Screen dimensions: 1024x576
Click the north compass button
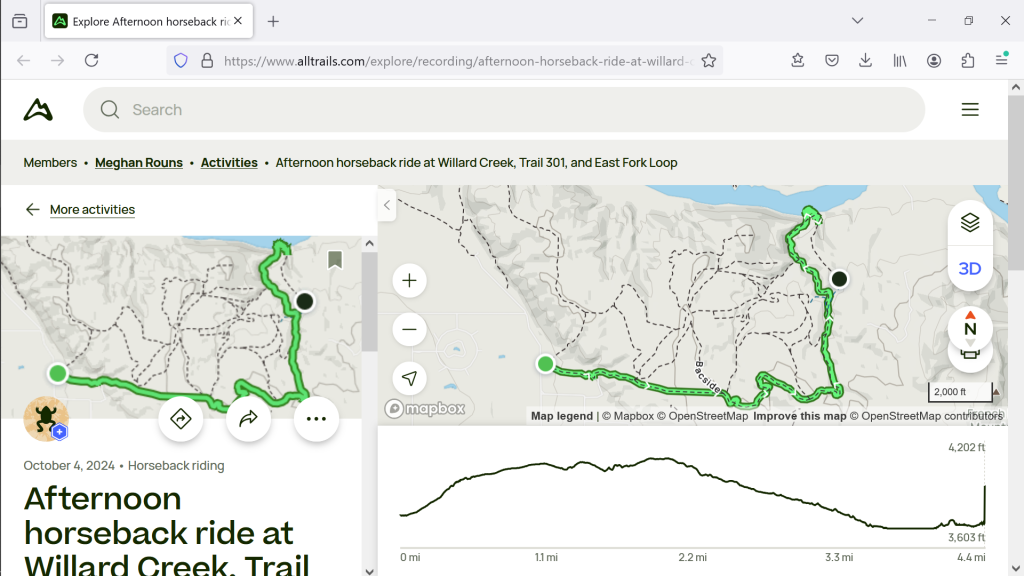tap(969, 328)
